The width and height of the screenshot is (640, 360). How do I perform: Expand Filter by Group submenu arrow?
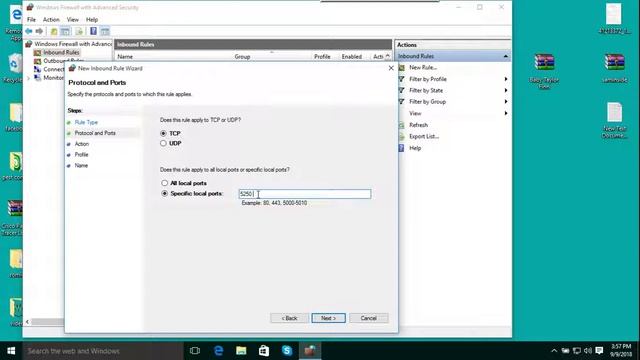pos(506,102)
